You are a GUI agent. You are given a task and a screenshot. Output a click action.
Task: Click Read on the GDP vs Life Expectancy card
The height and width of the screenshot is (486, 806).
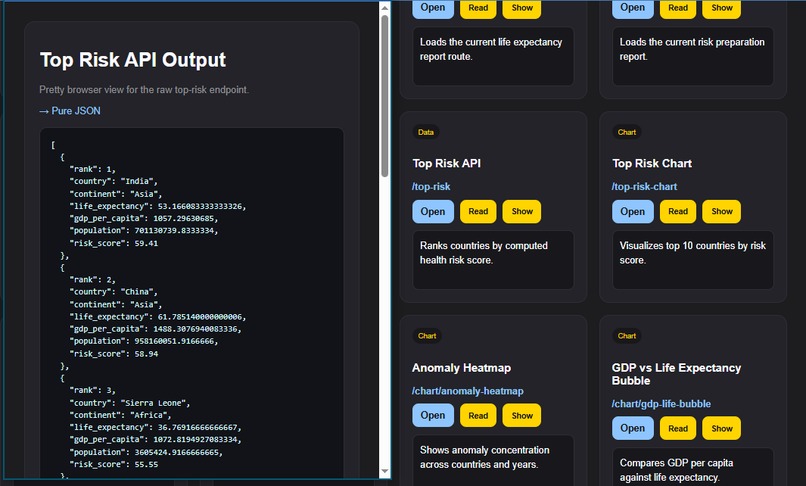coord(677,428)
